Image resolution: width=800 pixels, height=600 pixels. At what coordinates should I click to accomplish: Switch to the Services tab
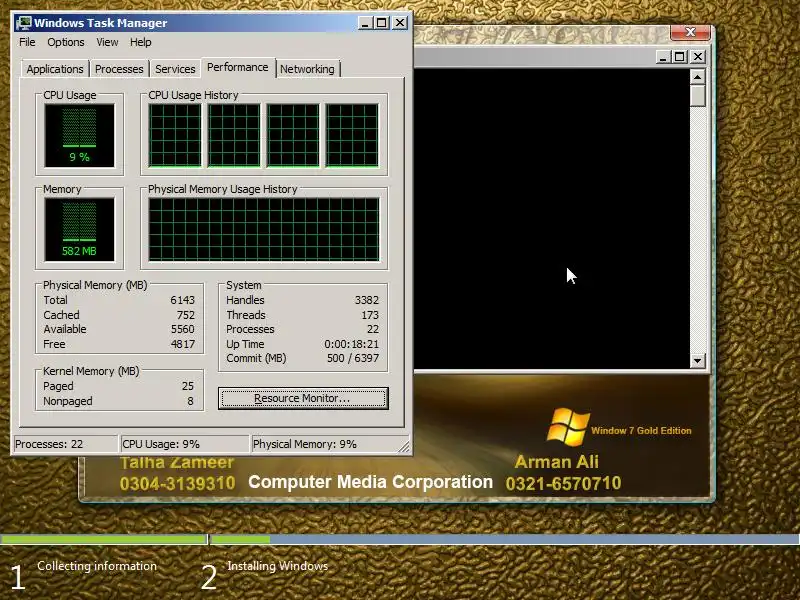[175, 69]
